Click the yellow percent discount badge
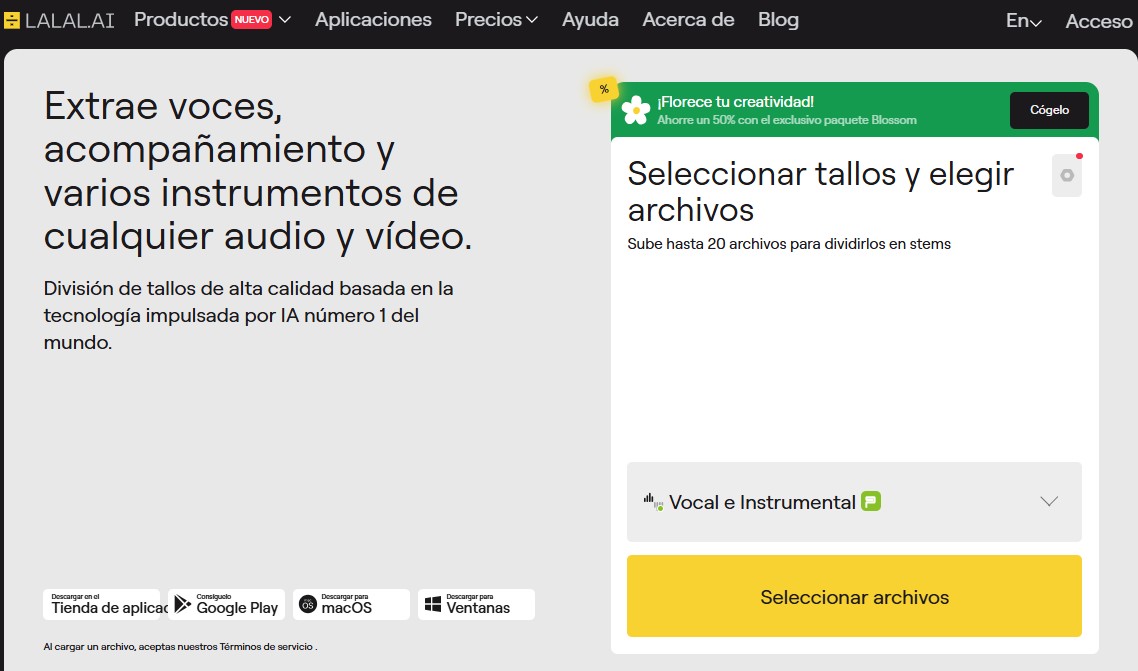 tap(604, 89)
